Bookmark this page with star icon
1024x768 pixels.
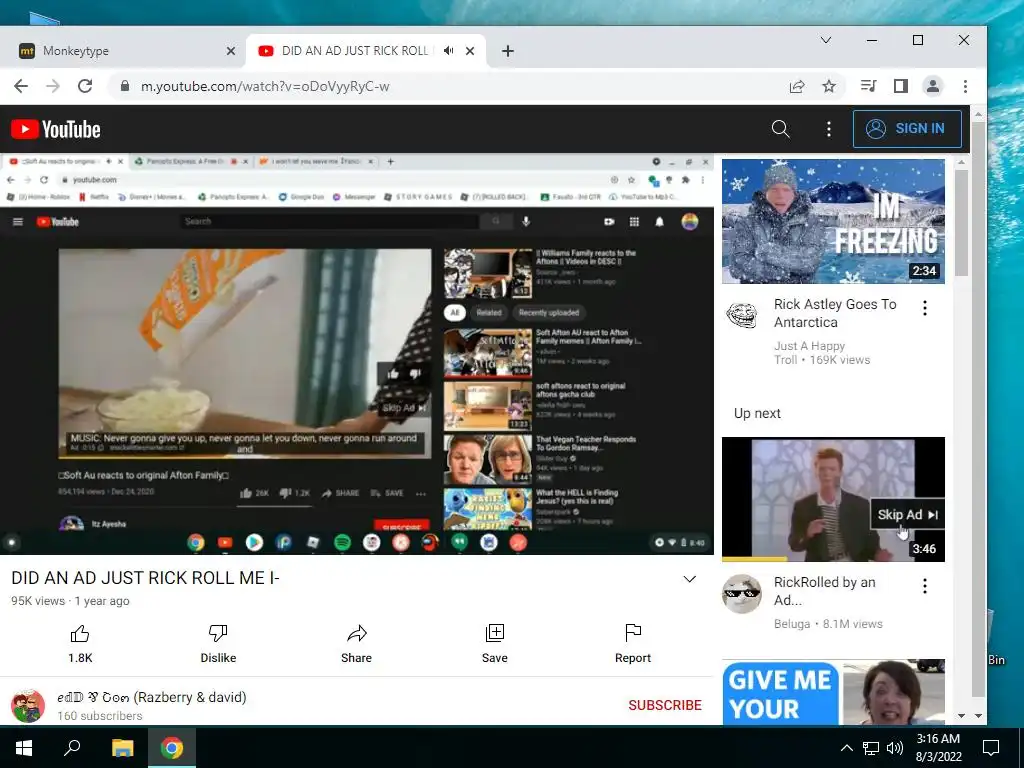click(829, 86)
